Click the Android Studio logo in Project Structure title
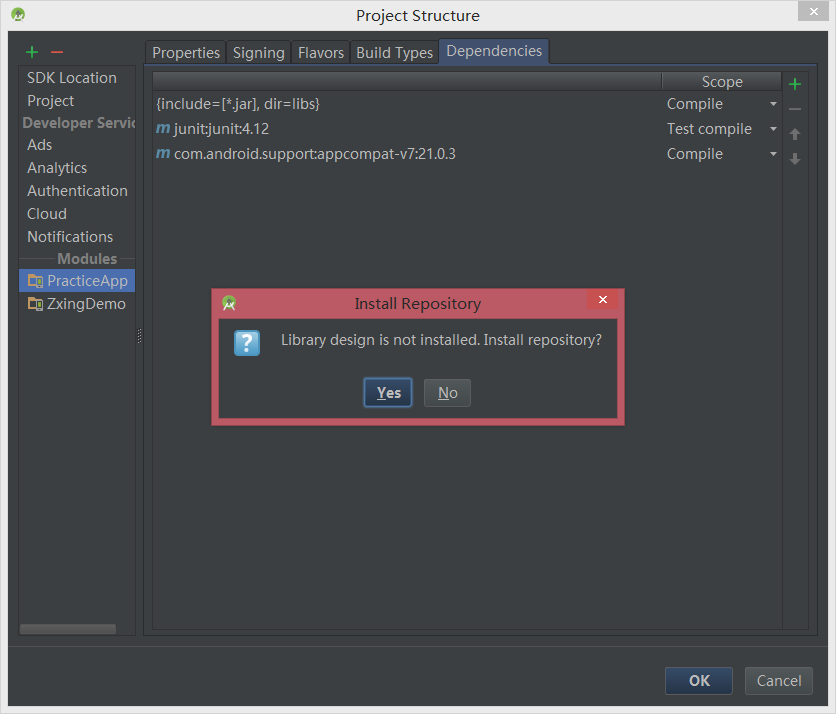Image resolution: width=836 pixels, height=714 pixels. (x=18, y=14)
